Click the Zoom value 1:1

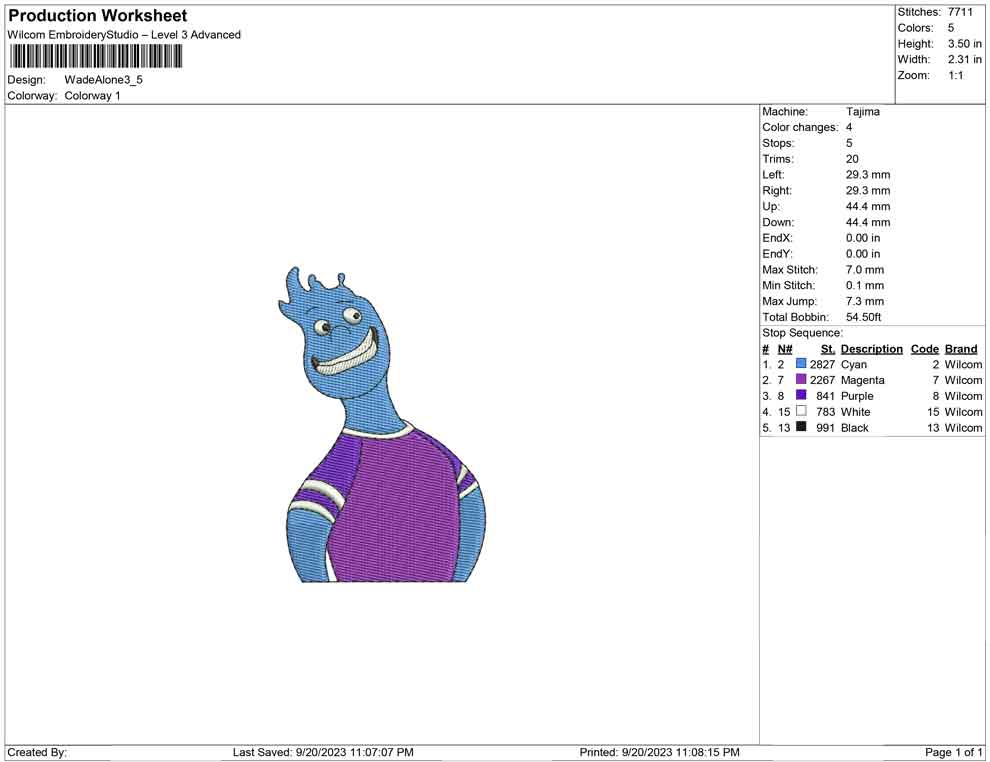pos(955,75)
